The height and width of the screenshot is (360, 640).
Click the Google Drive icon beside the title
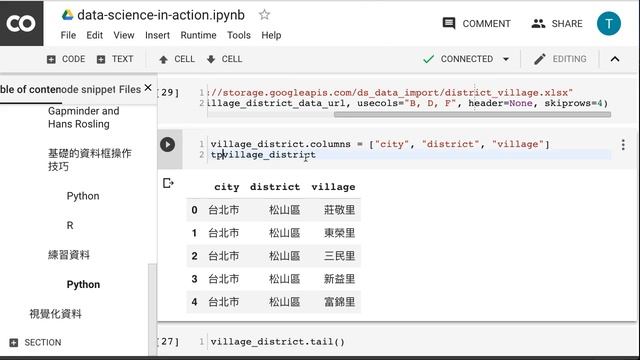click(x=67, y=15)
